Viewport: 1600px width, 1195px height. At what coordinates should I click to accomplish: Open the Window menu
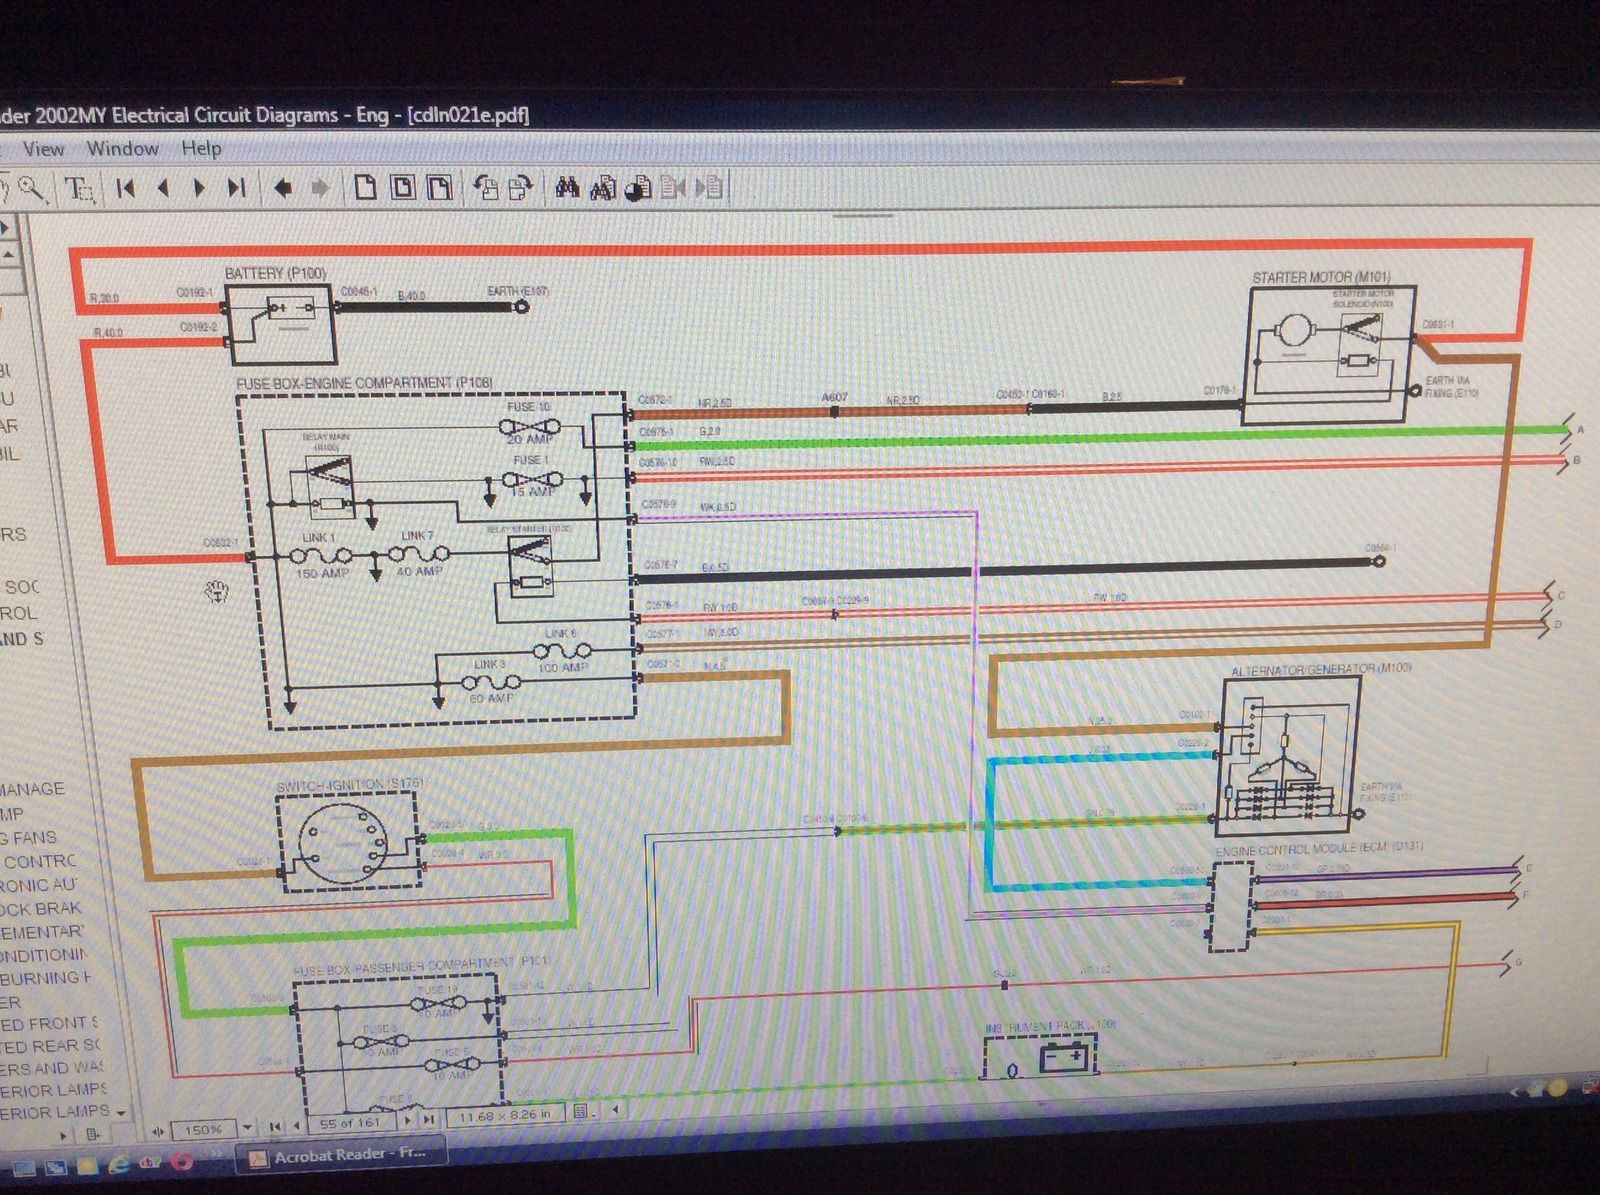122,148
